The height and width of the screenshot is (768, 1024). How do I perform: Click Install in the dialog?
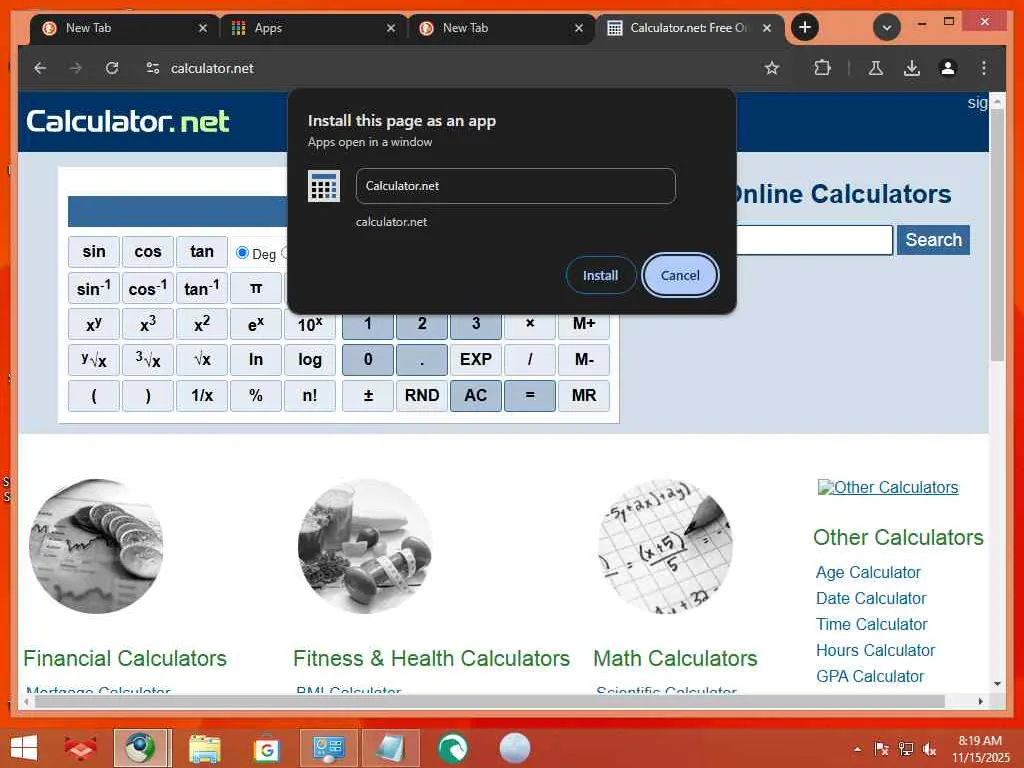pyautogui.click(x=600, y=275)
